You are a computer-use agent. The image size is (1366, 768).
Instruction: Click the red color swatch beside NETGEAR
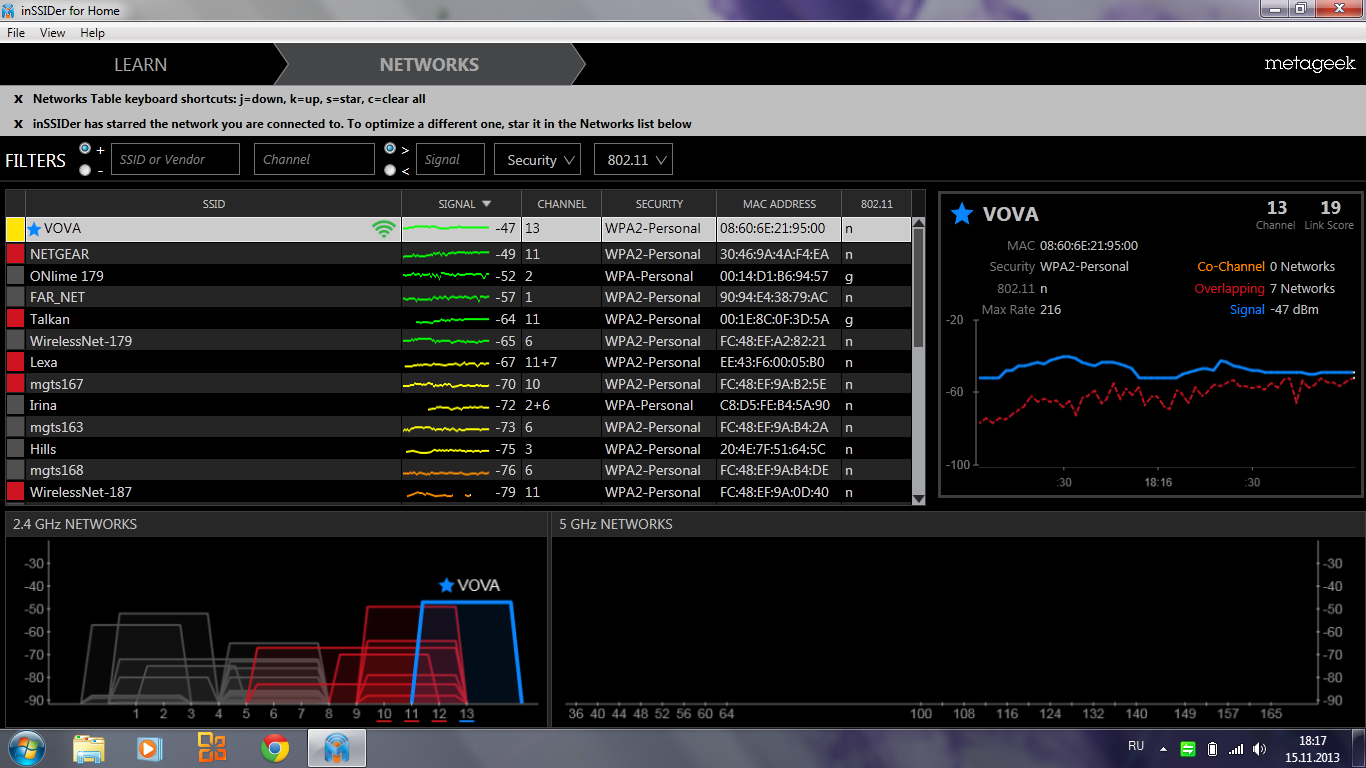tap(15, 254)
